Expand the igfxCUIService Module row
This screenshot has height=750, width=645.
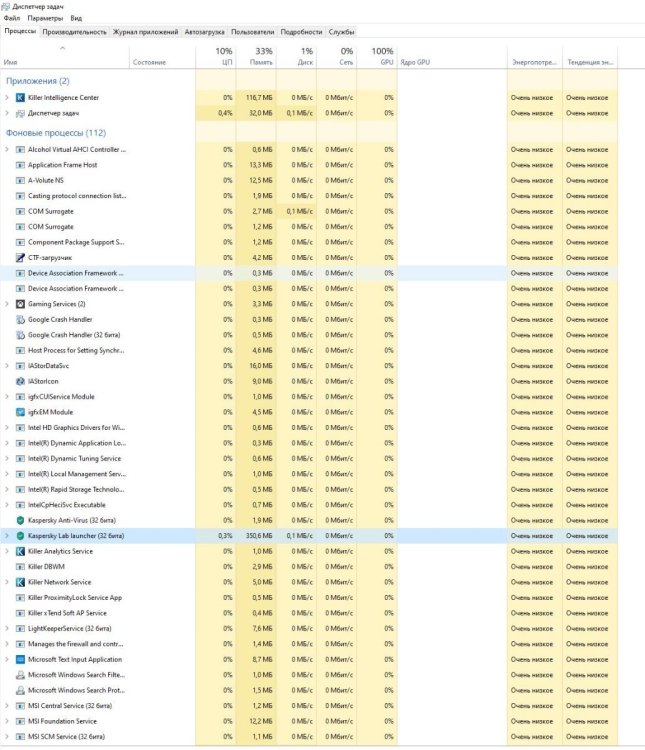pos(7,397)
